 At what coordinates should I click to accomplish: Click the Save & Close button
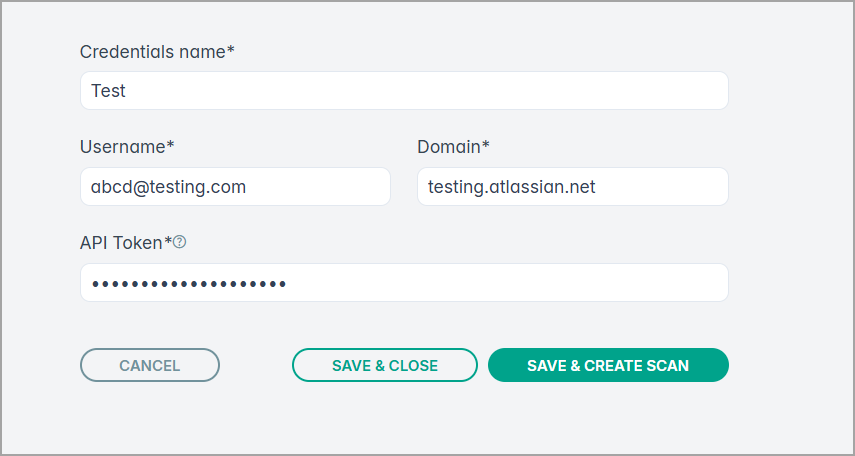coord(385,366)
